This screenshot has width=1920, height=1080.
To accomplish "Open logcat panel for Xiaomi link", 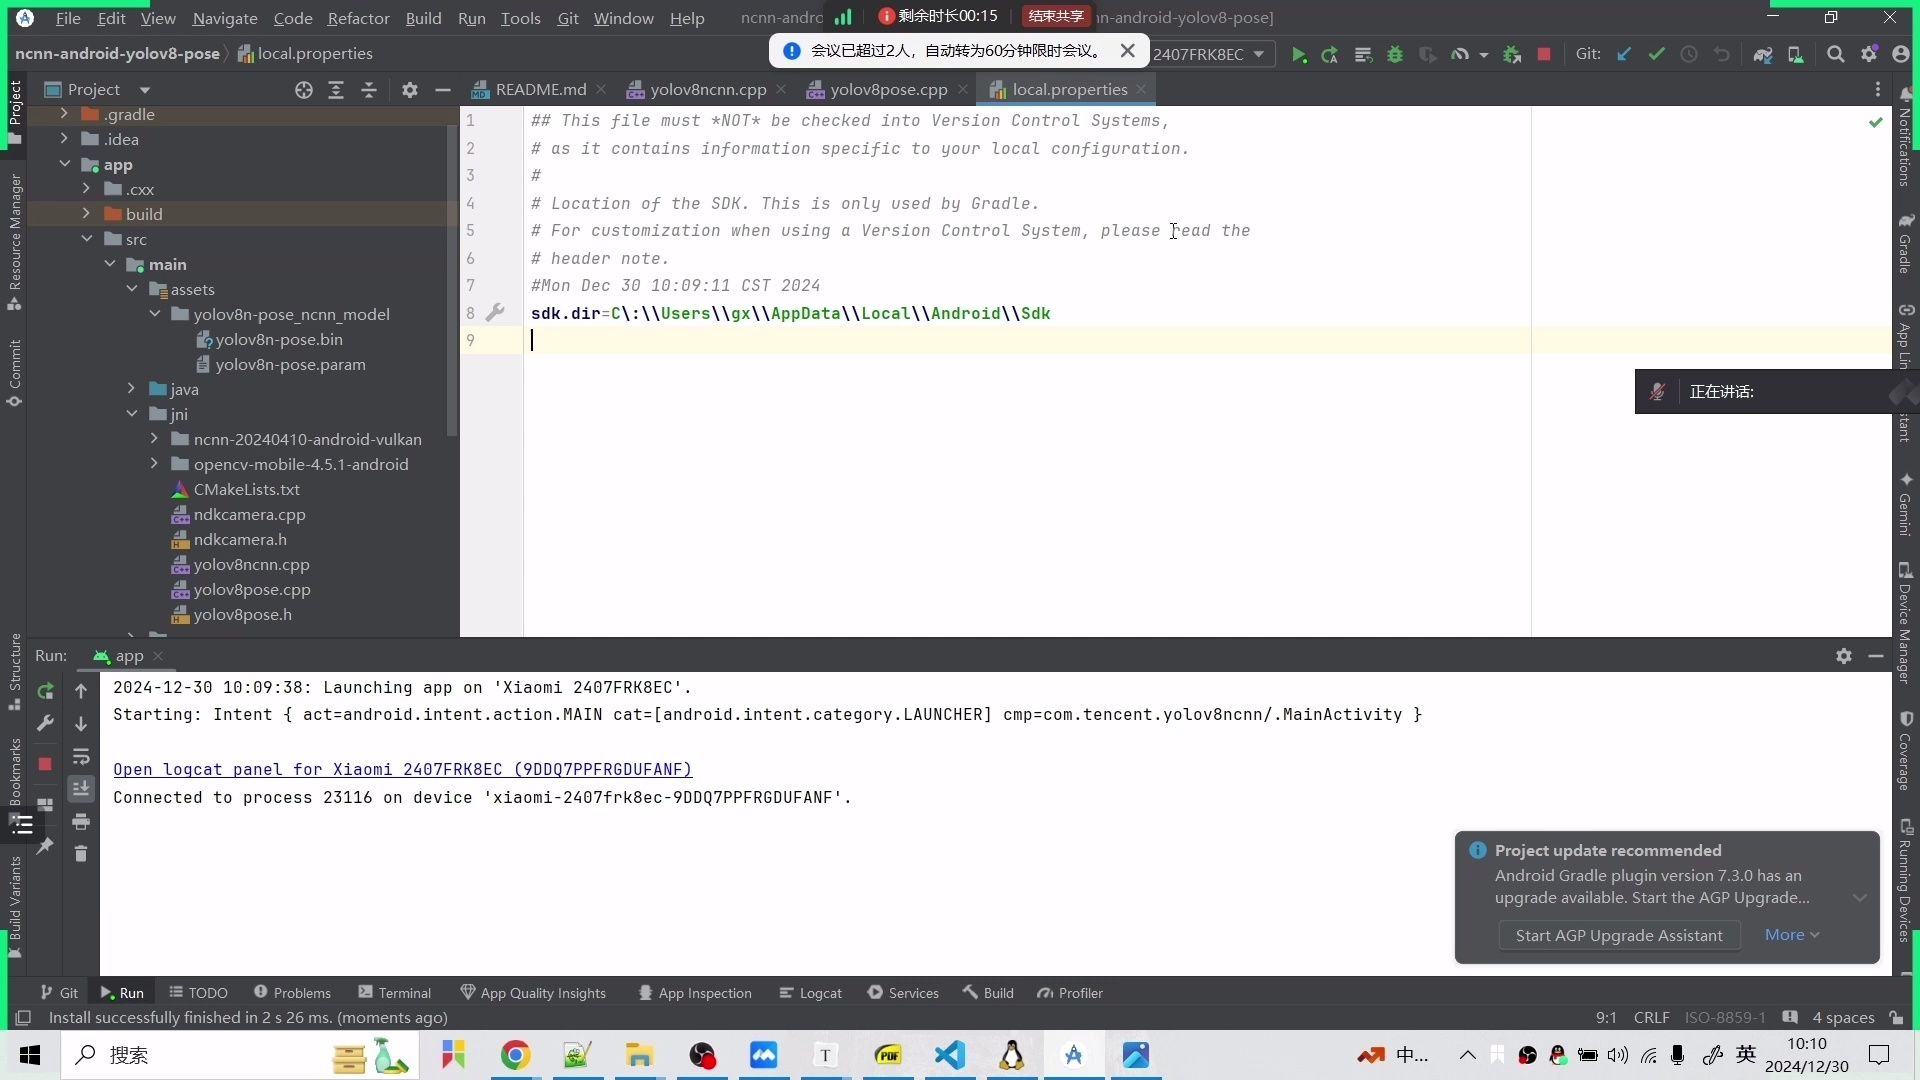I will [x=402, y=769].
